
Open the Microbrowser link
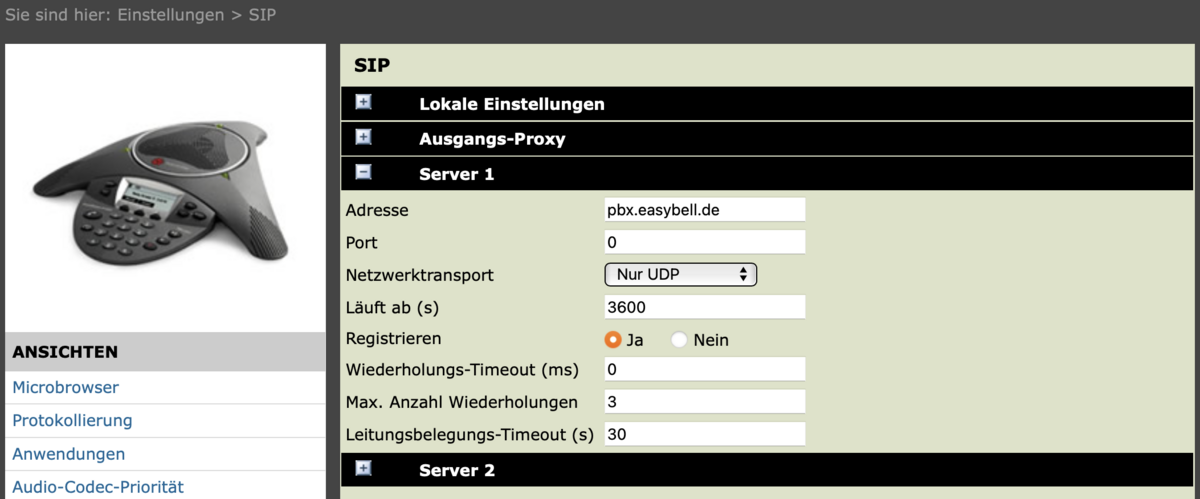tap(65, 387)
